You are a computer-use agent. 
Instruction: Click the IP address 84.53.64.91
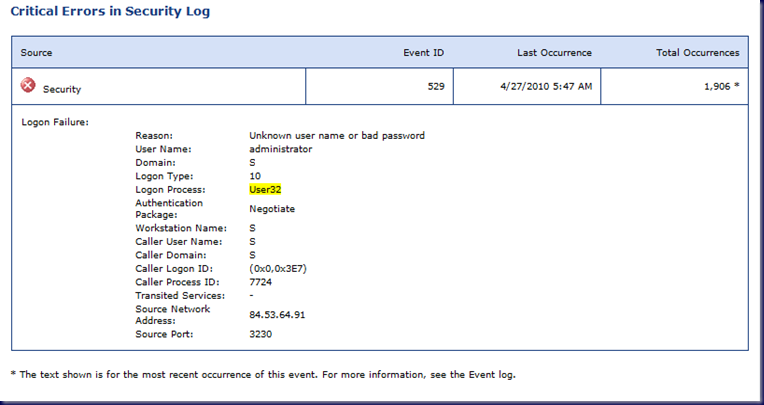click(x=277, y=315)
